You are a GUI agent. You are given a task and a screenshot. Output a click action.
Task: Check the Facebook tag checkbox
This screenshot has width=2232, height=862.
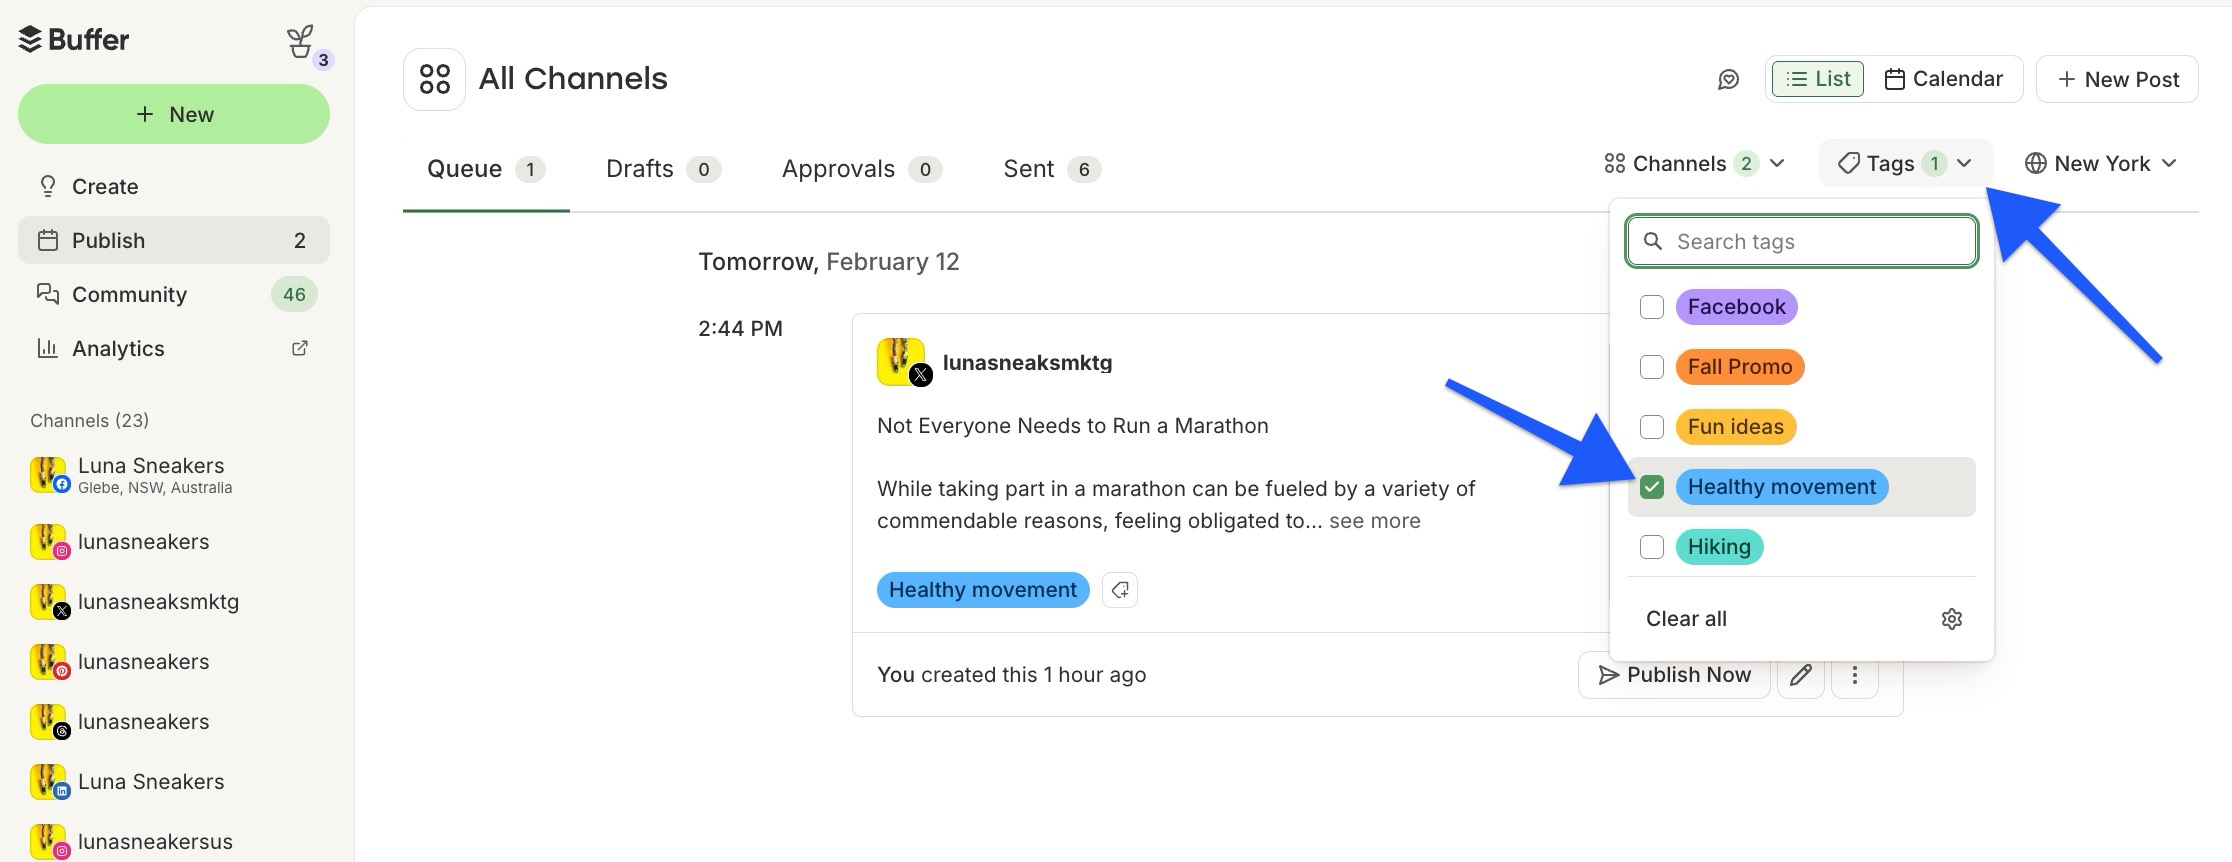(1652, 307)
